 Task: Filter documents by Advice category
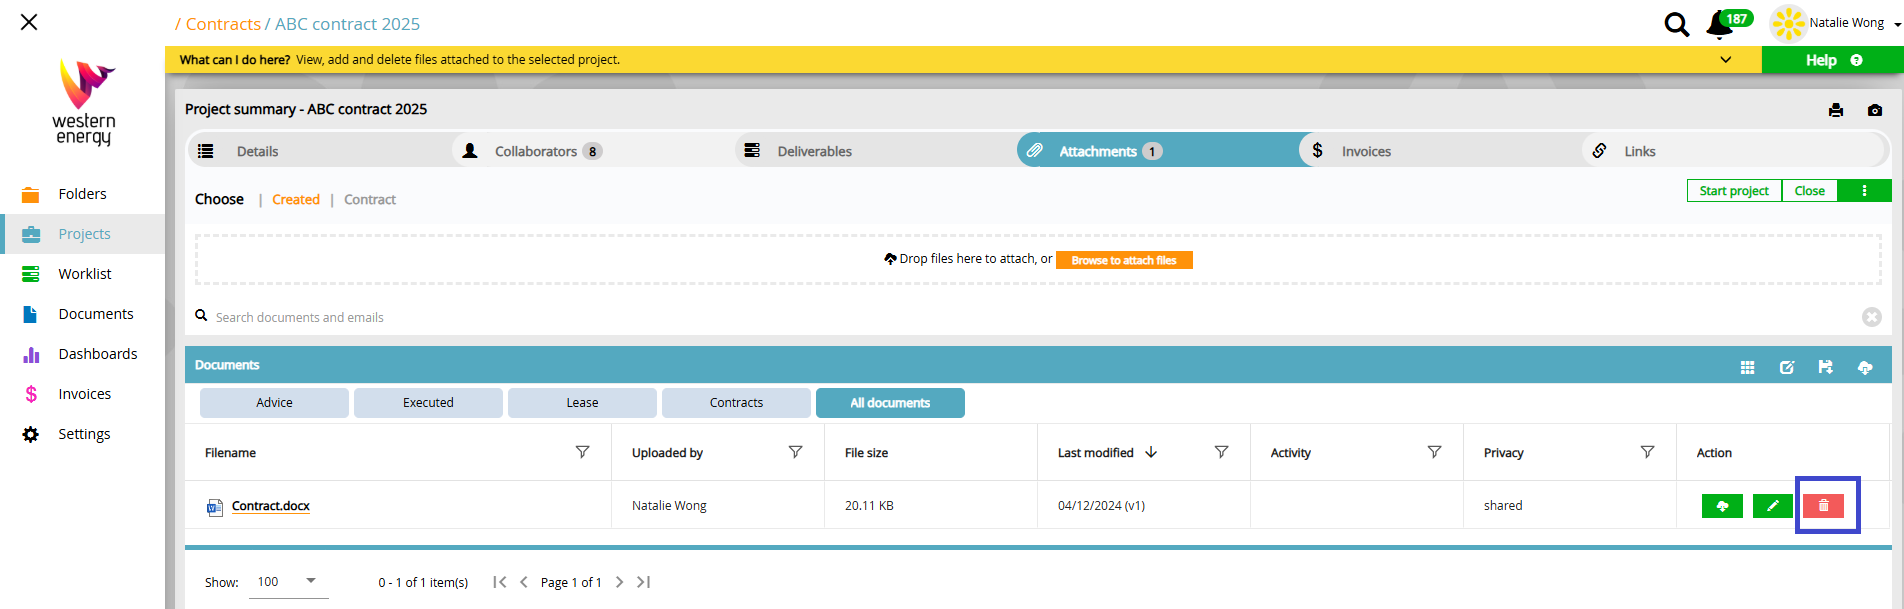[x=274, y=403]
